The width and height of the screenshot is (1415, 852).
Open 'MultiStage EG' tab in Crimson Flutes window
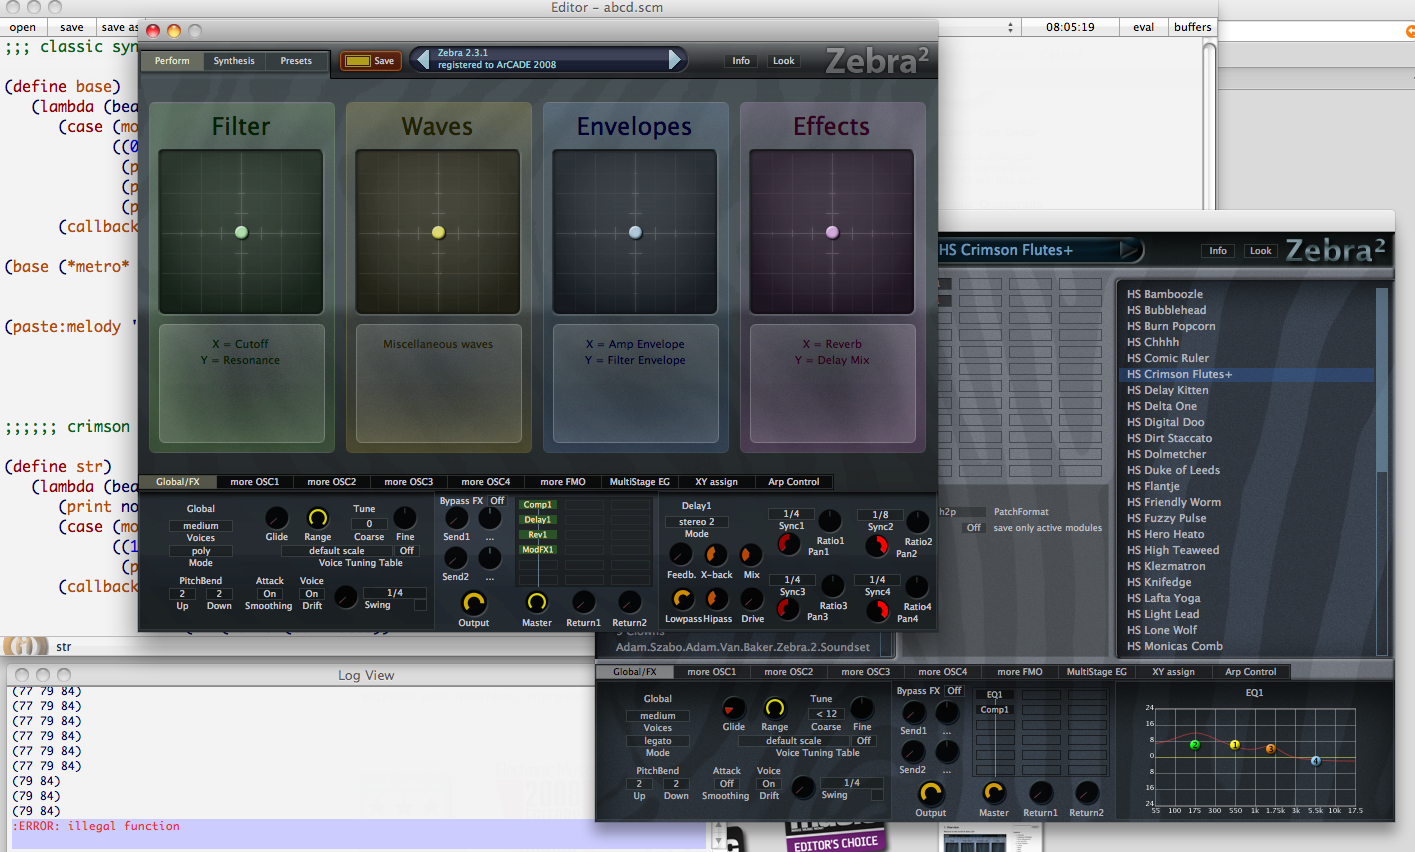coord(1096,672)
